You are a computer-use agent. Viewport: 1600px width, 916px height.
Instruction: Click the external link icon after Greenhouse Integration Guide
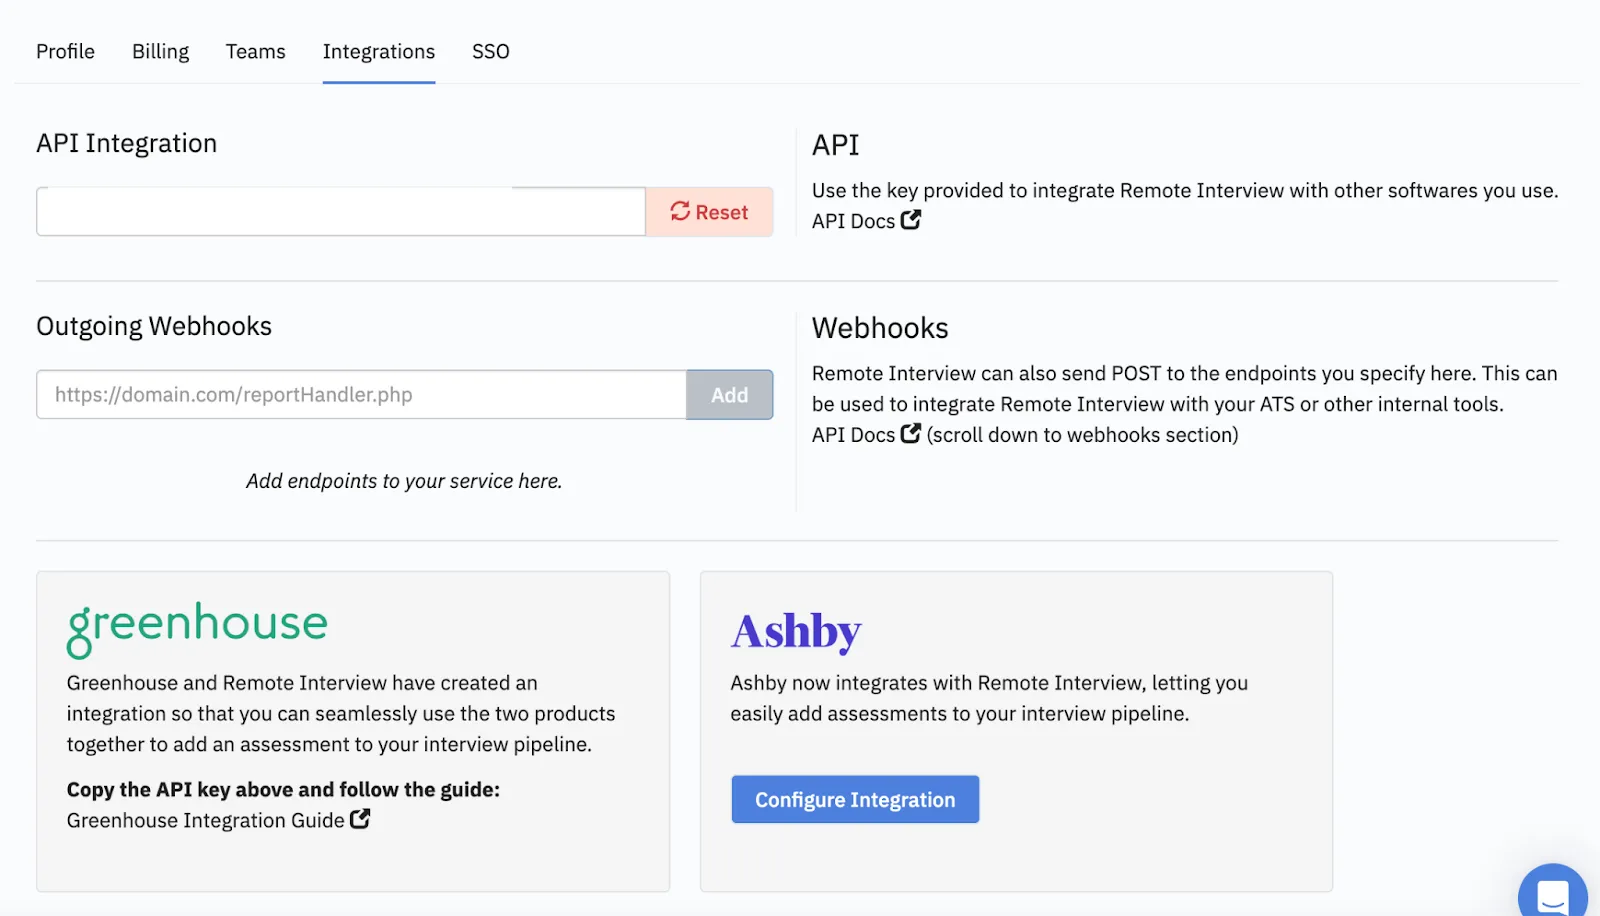click(360, 819)
